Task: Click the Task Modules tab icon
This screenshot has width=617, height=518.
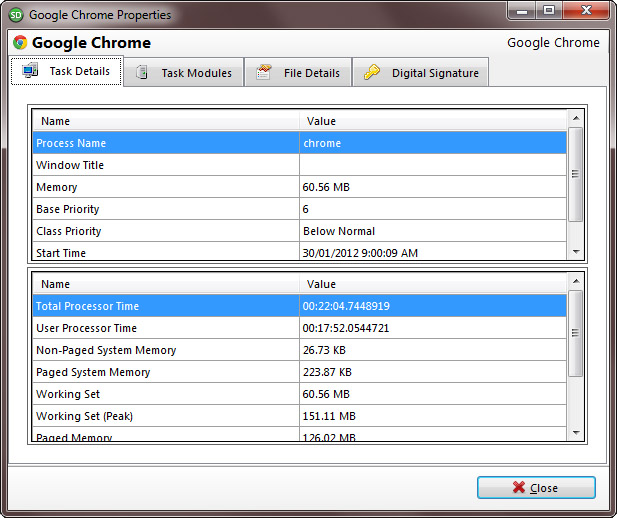Action: (143, 73)
